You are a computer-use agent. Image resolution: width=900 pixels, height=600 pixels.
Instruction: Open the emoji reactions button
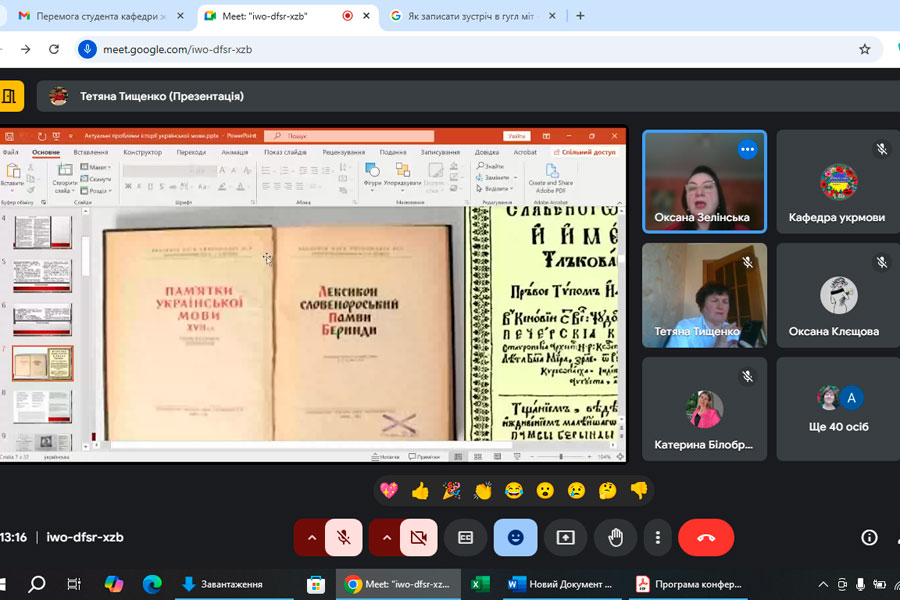pyautogui.click(x=515, y=537)
